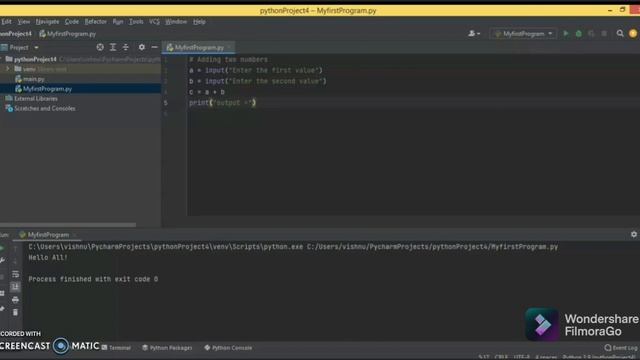Viewport: 640px width, 360px height.
Task: Open the Terminal tool window
Action: (x=116, y=348)
